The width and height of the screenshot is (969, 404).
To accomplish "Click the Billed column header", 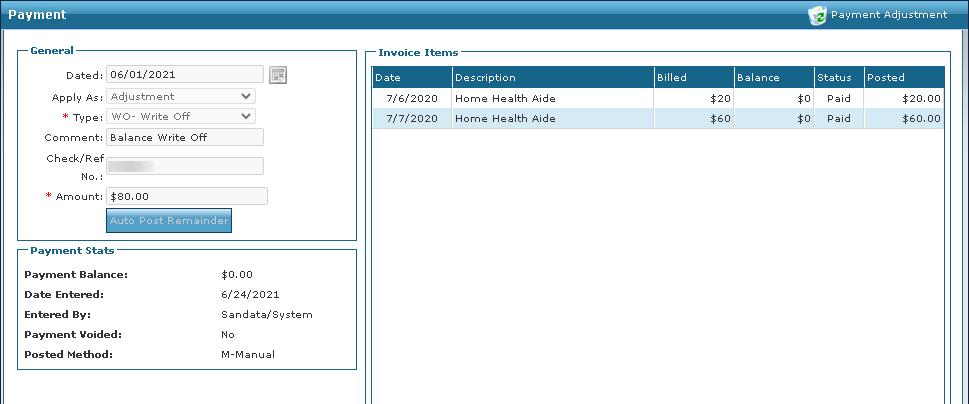I will click(694, 77).
